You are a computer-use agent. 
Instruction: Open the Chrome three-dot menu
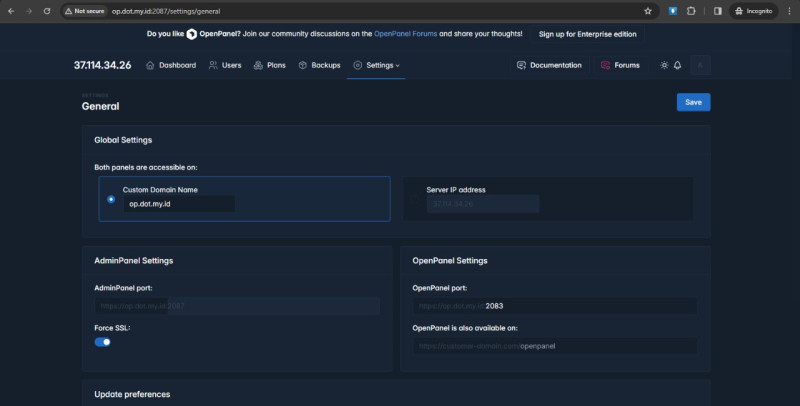tap(787, 11)
